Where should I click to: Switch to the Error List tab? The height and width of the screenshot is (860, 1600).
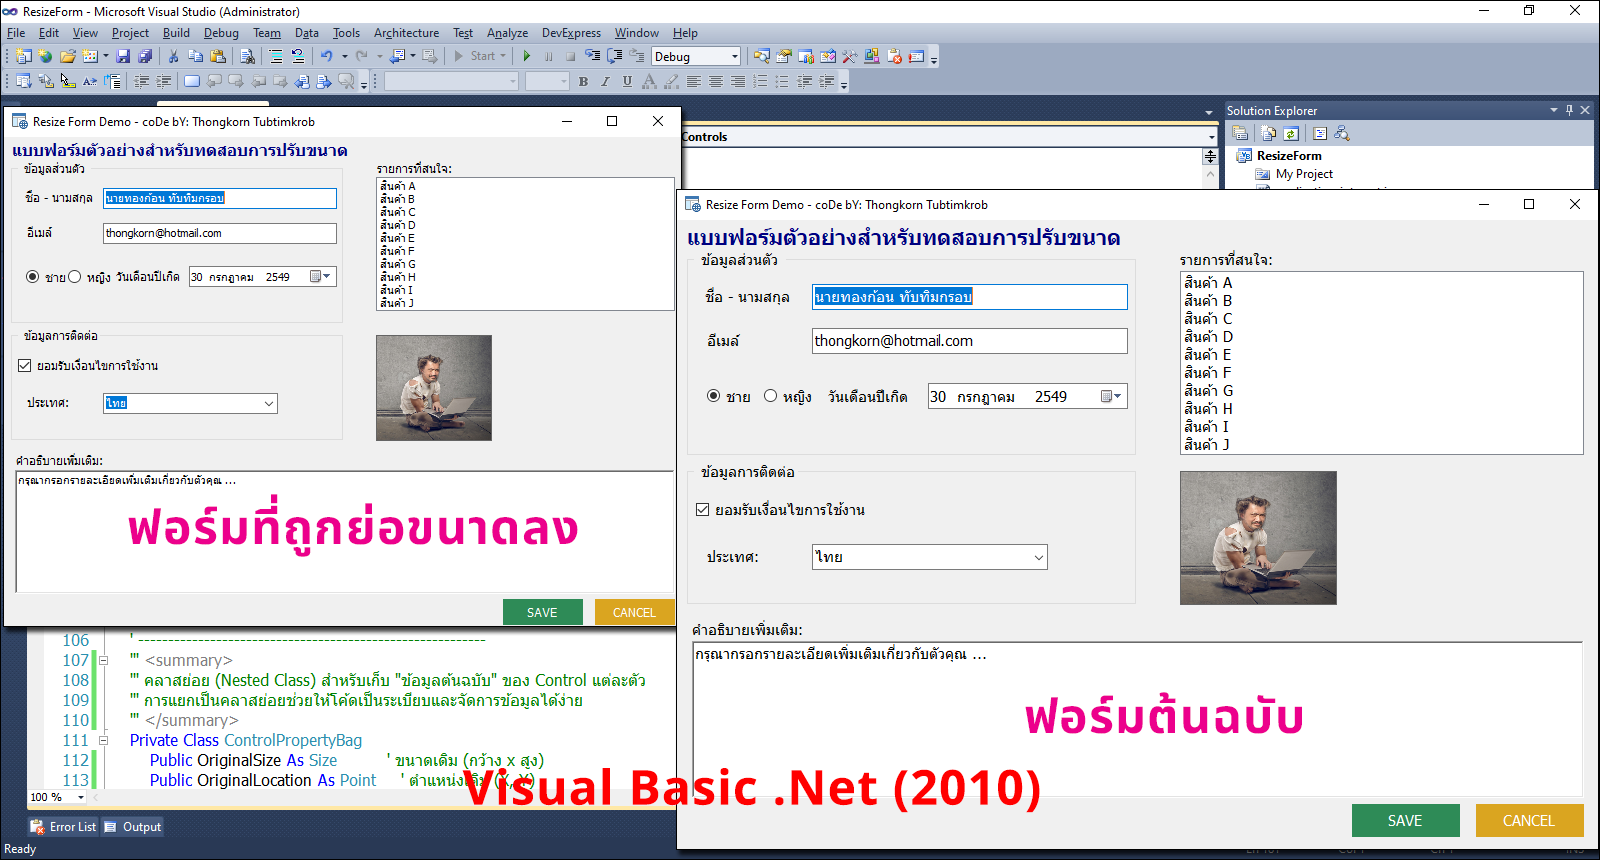[x=63, y=827]
